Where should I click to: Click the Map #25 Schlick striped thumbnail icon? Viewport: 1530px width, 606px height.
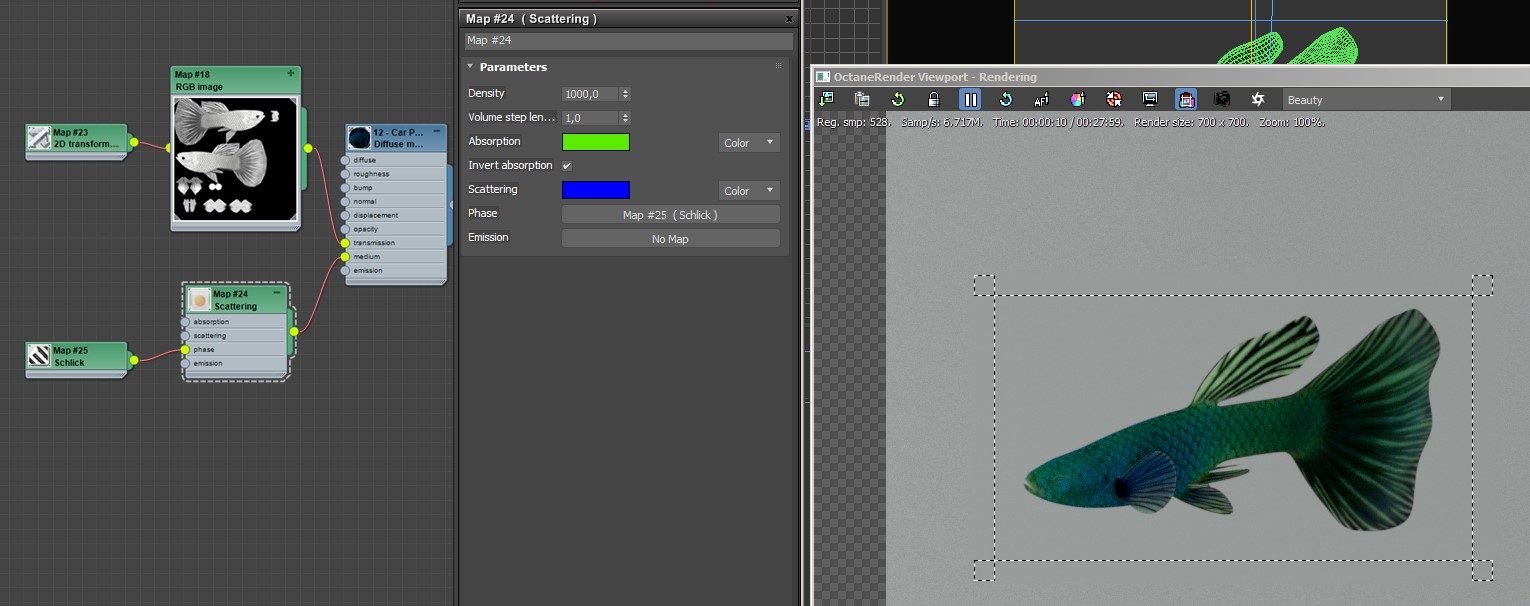[39, 356]
